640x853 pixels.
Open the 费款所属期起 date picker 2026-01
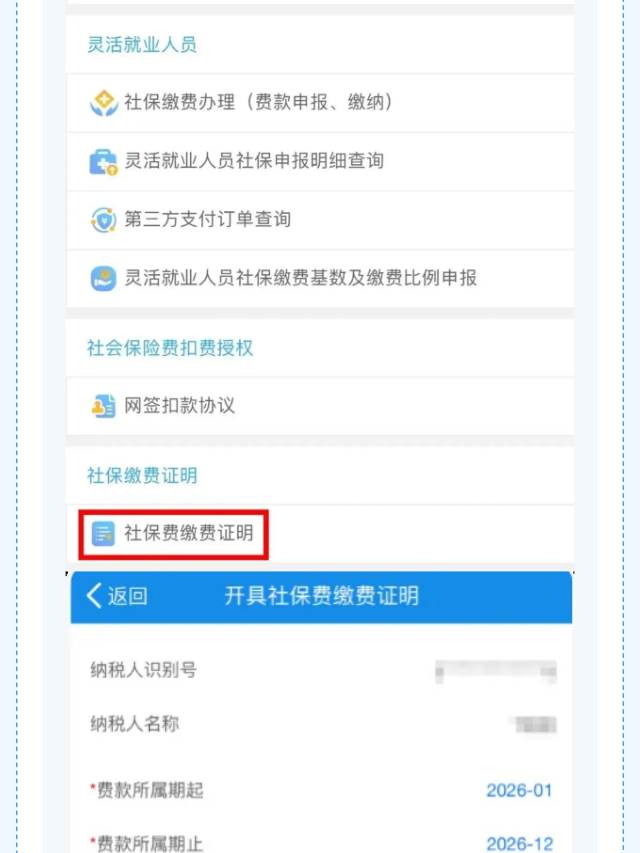point(519,791)
